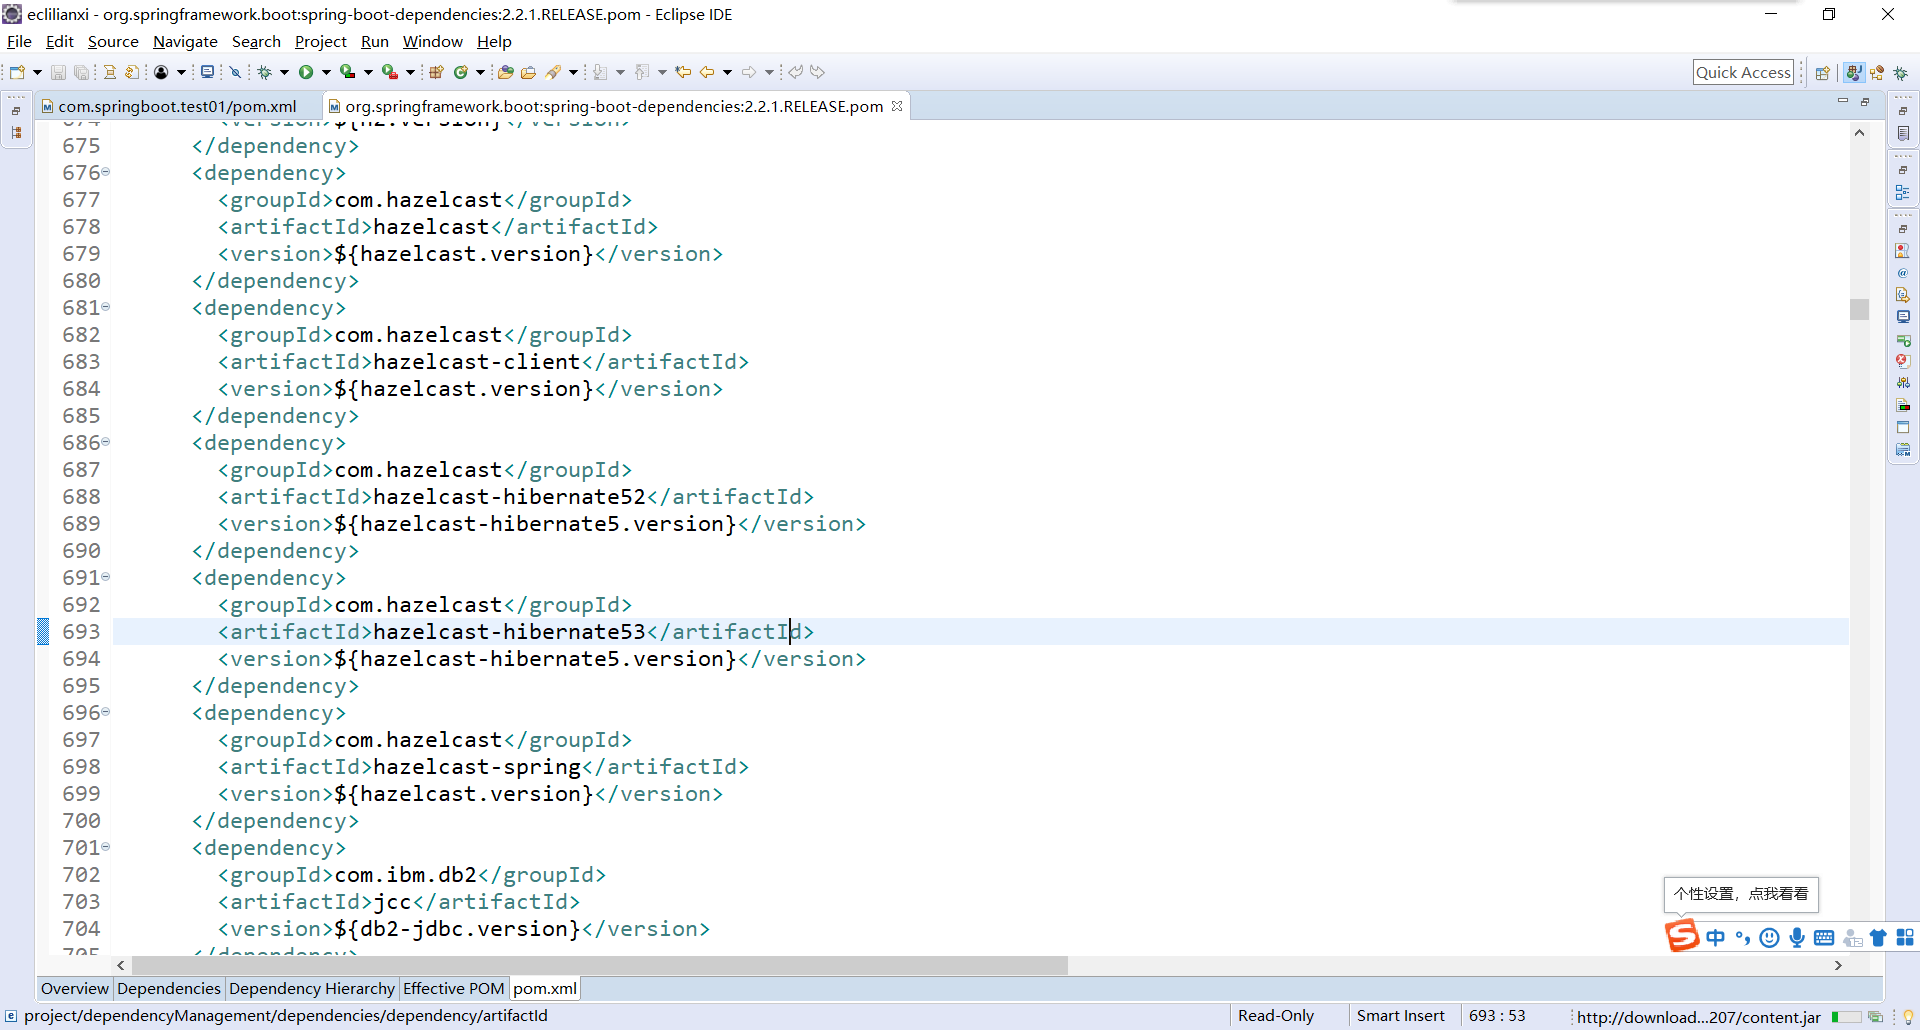
Task: Open the Outline view from right trim
Action: coord(1903,192)
